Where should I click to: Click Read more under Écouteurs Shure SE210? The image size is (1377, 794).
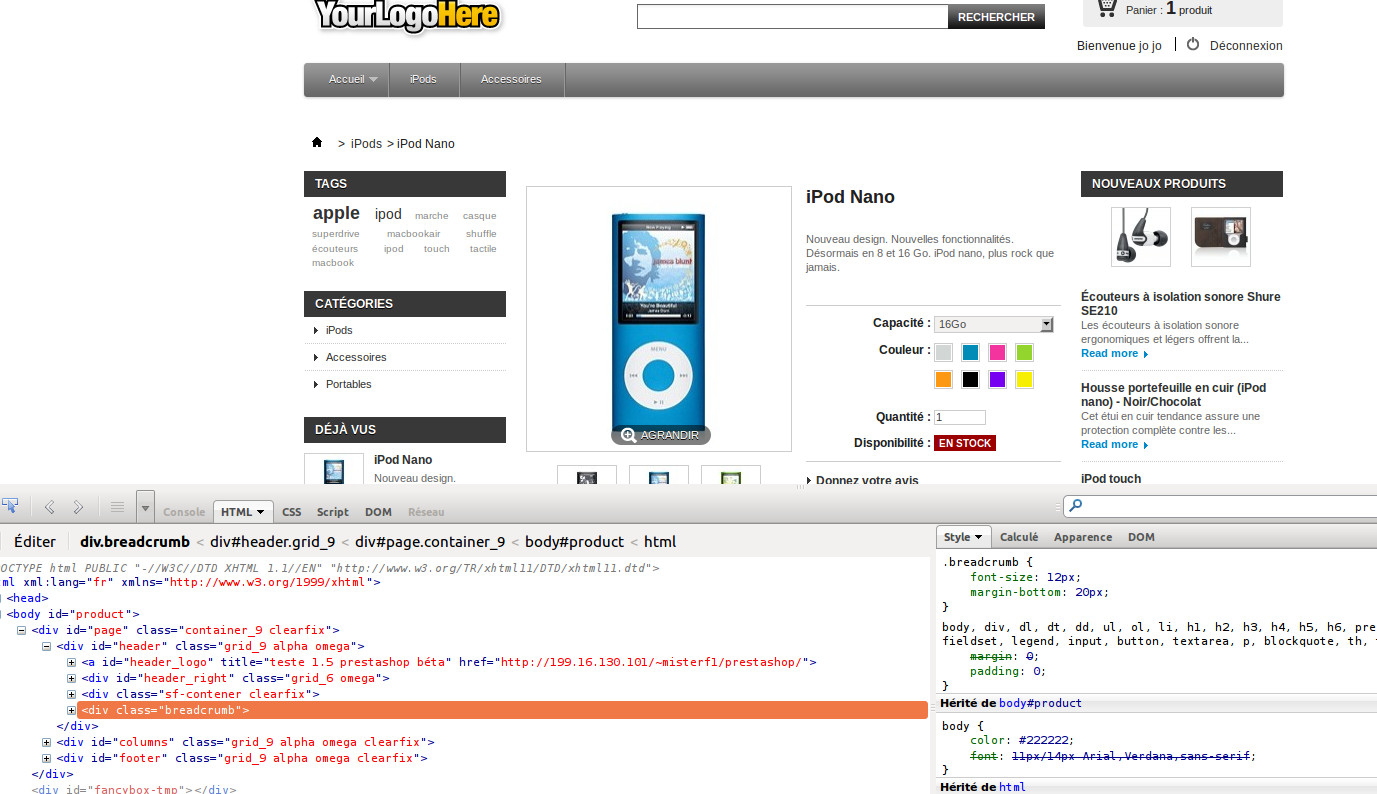(x=1114, y=353)
